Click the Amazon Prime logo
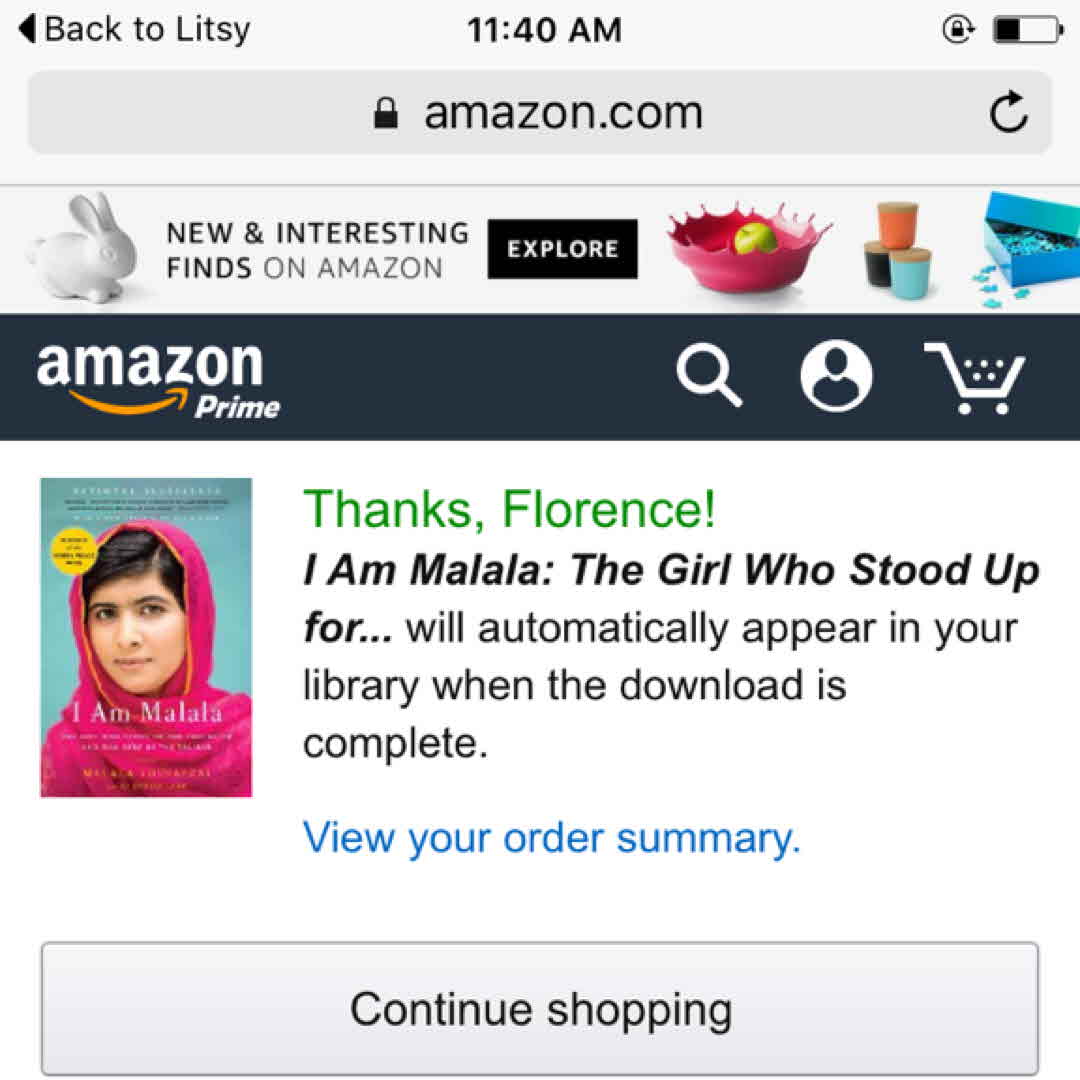The width and height of the screenshot is (1080, 1080). point(158,378)
